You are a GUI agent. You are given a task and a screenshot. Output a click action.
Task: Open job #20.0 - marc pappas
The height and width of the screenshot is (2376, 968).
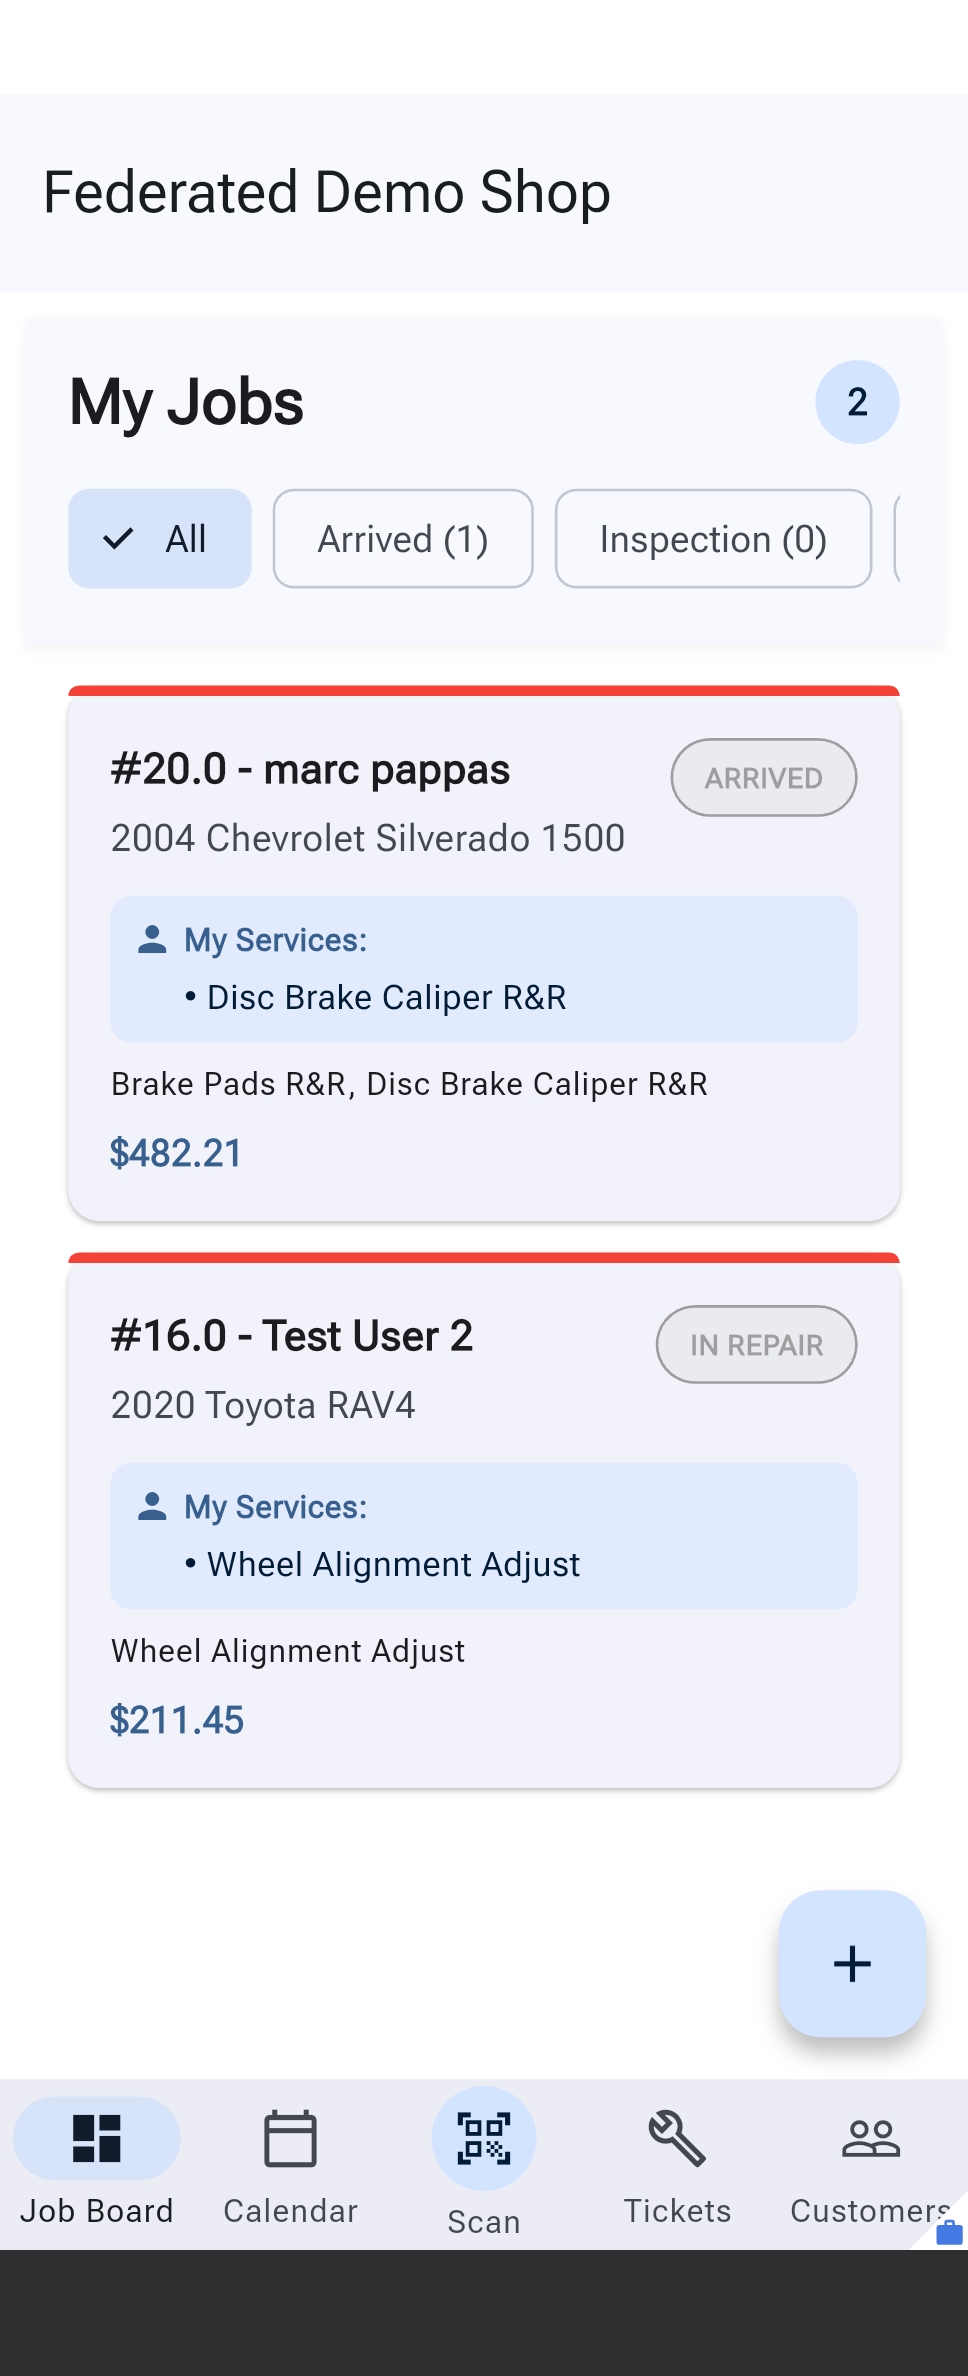click(310, 770)
